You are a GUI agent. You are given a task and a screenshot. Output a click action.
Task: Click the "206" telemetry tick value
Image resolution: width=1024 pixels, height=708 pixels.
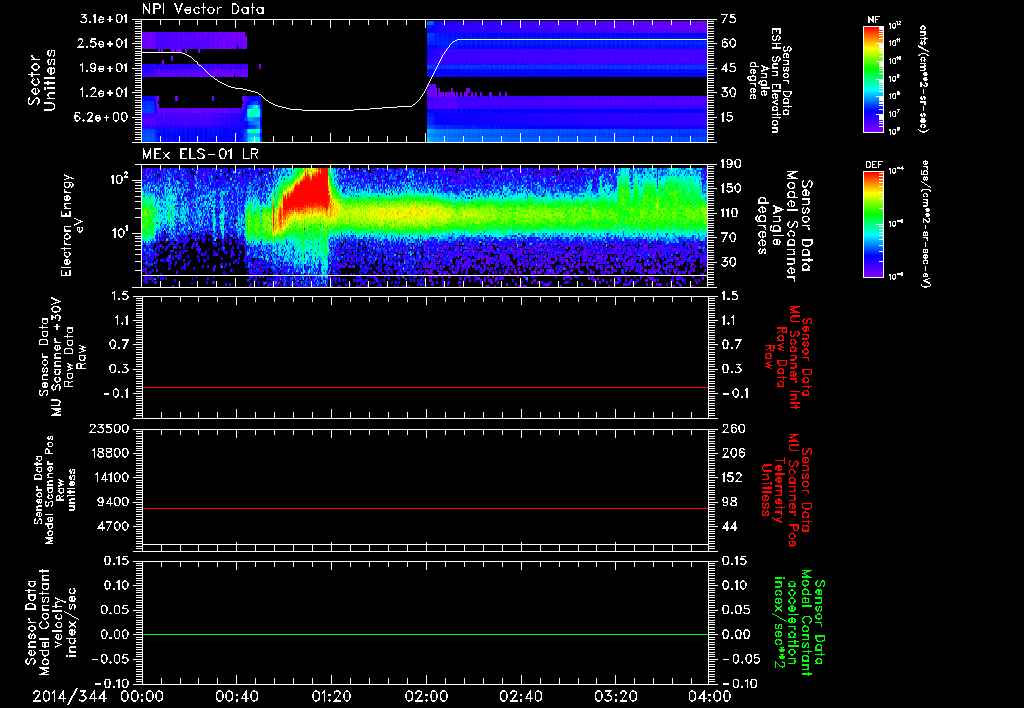(732, 453)
